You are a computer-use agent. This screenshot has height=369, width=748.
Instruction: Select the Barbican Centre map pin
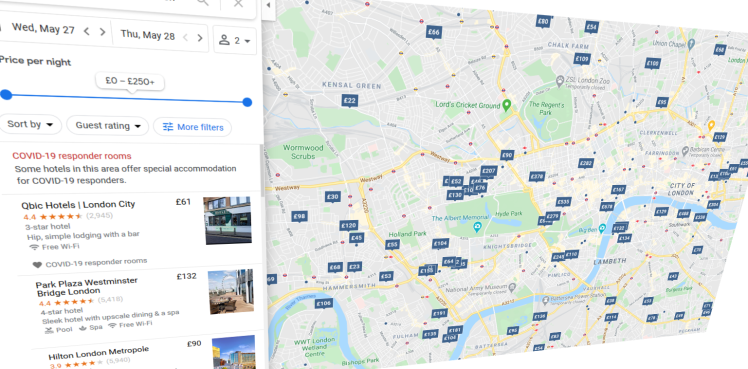685,150
